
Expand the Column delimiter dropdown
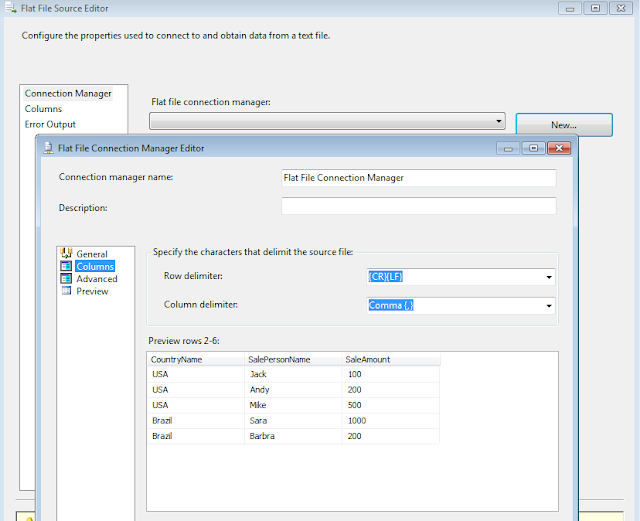coord(549,306)
